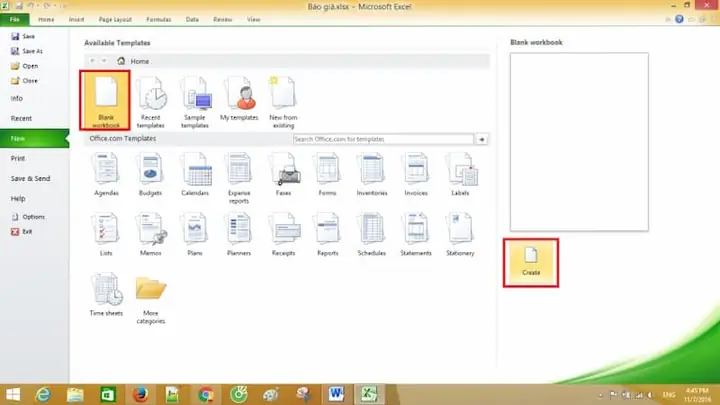Open the Windows Start menu
Image resolution: width=720 pixels, height=405 pixels.
pyautogui.click(x=13, y=394)
